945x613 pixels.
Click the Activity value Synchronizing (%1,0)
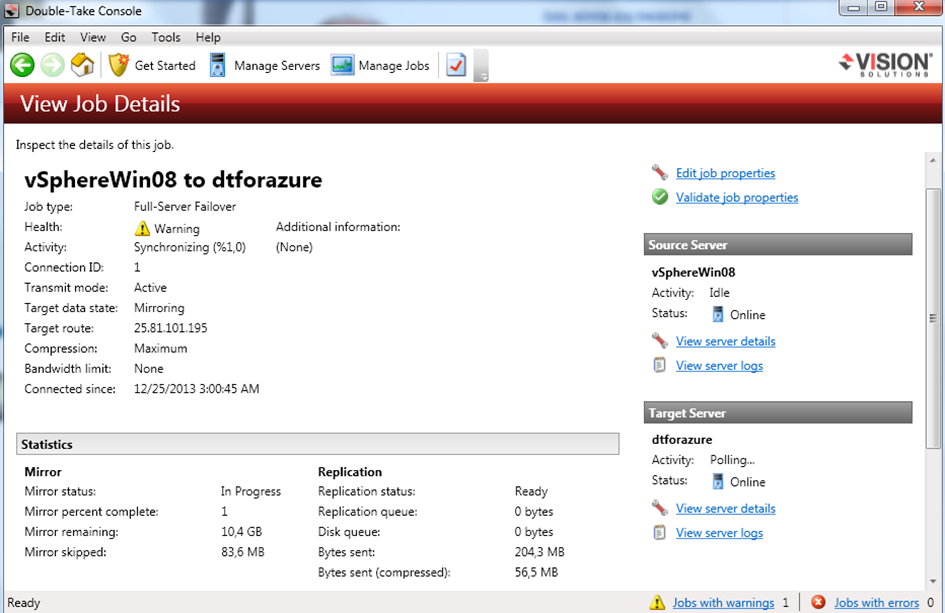pyautogui.click(x=190, y=247)
